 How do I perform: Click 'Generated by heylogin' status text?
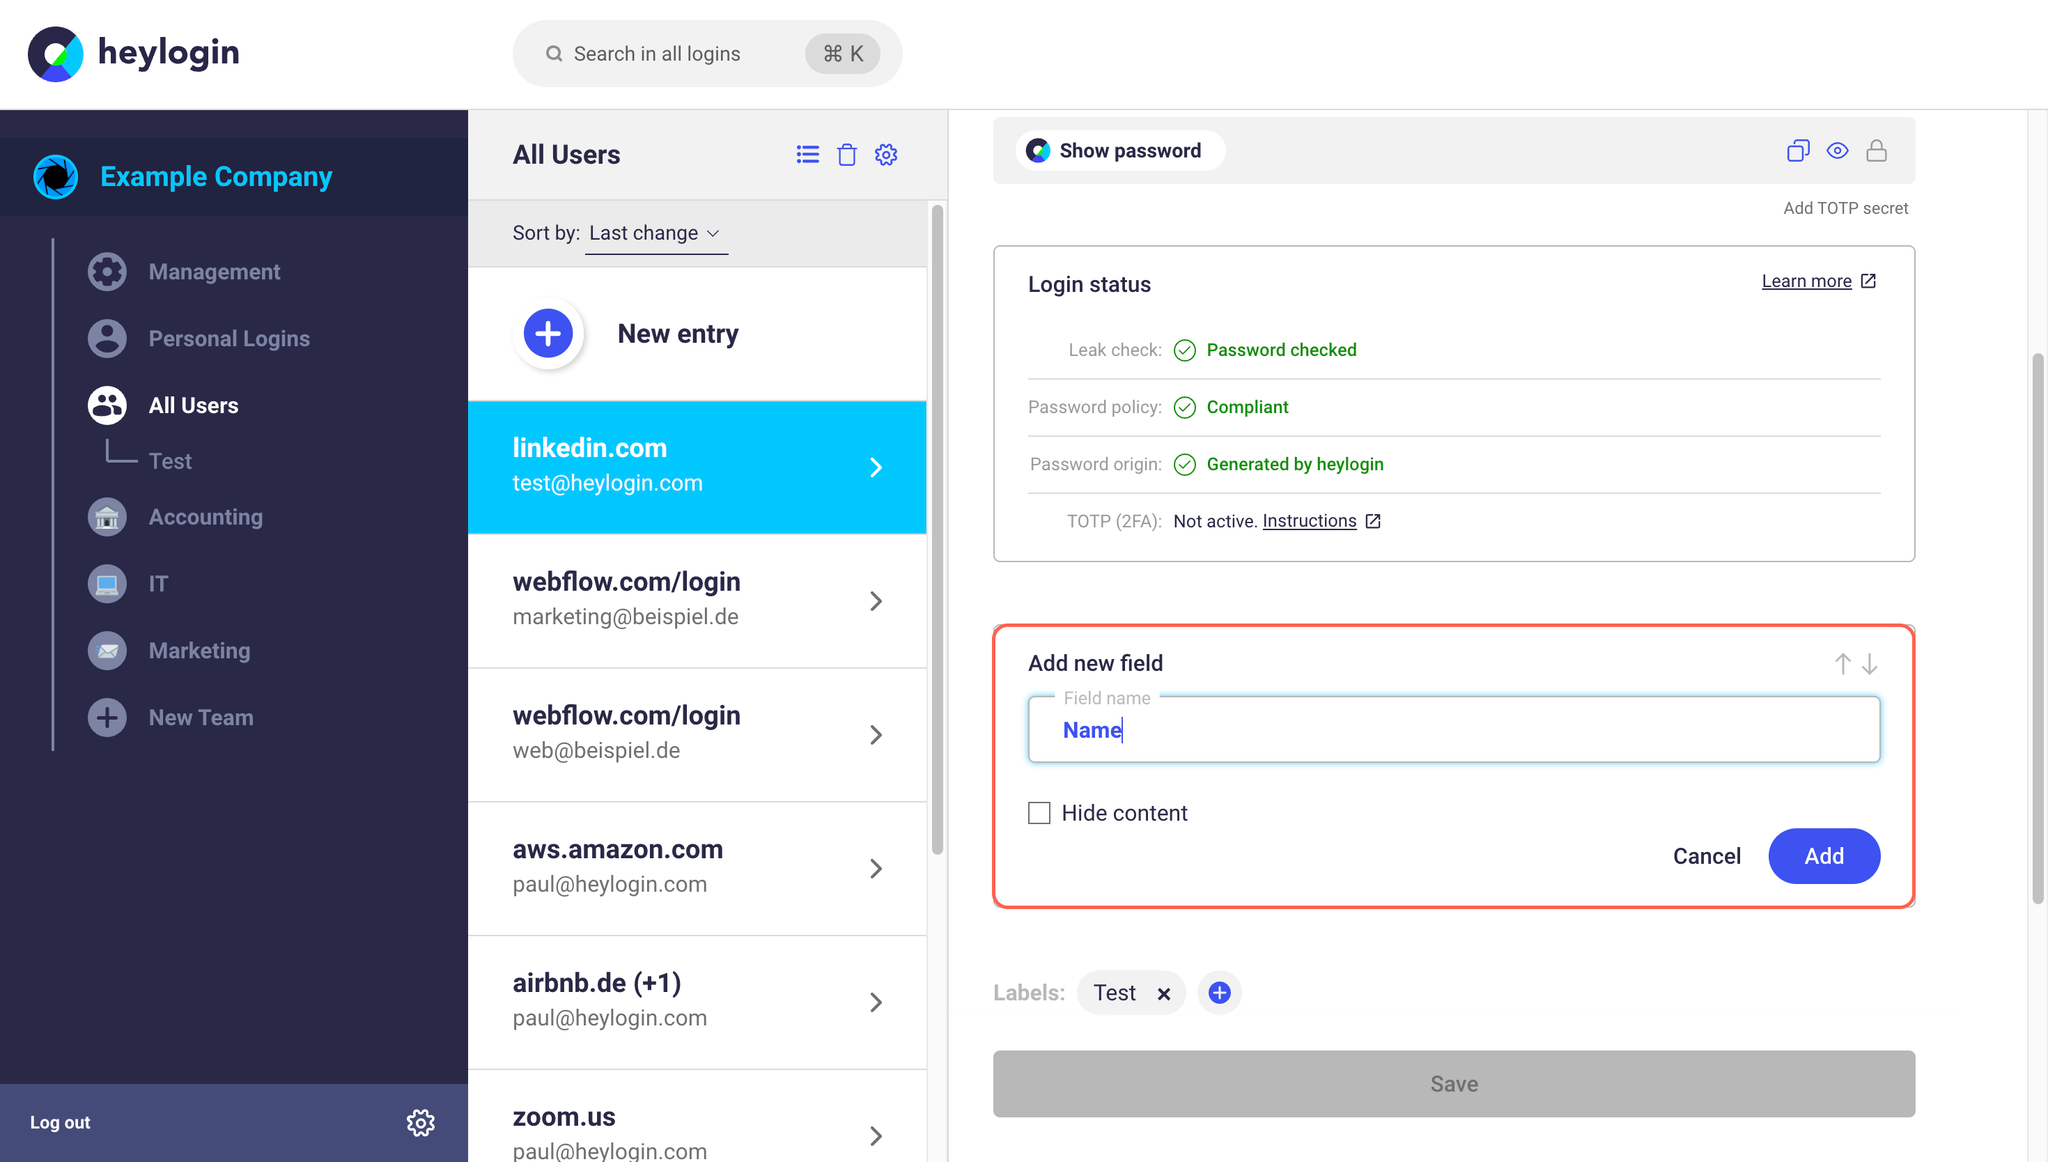pyautogui.click(x=1295, y=464)
